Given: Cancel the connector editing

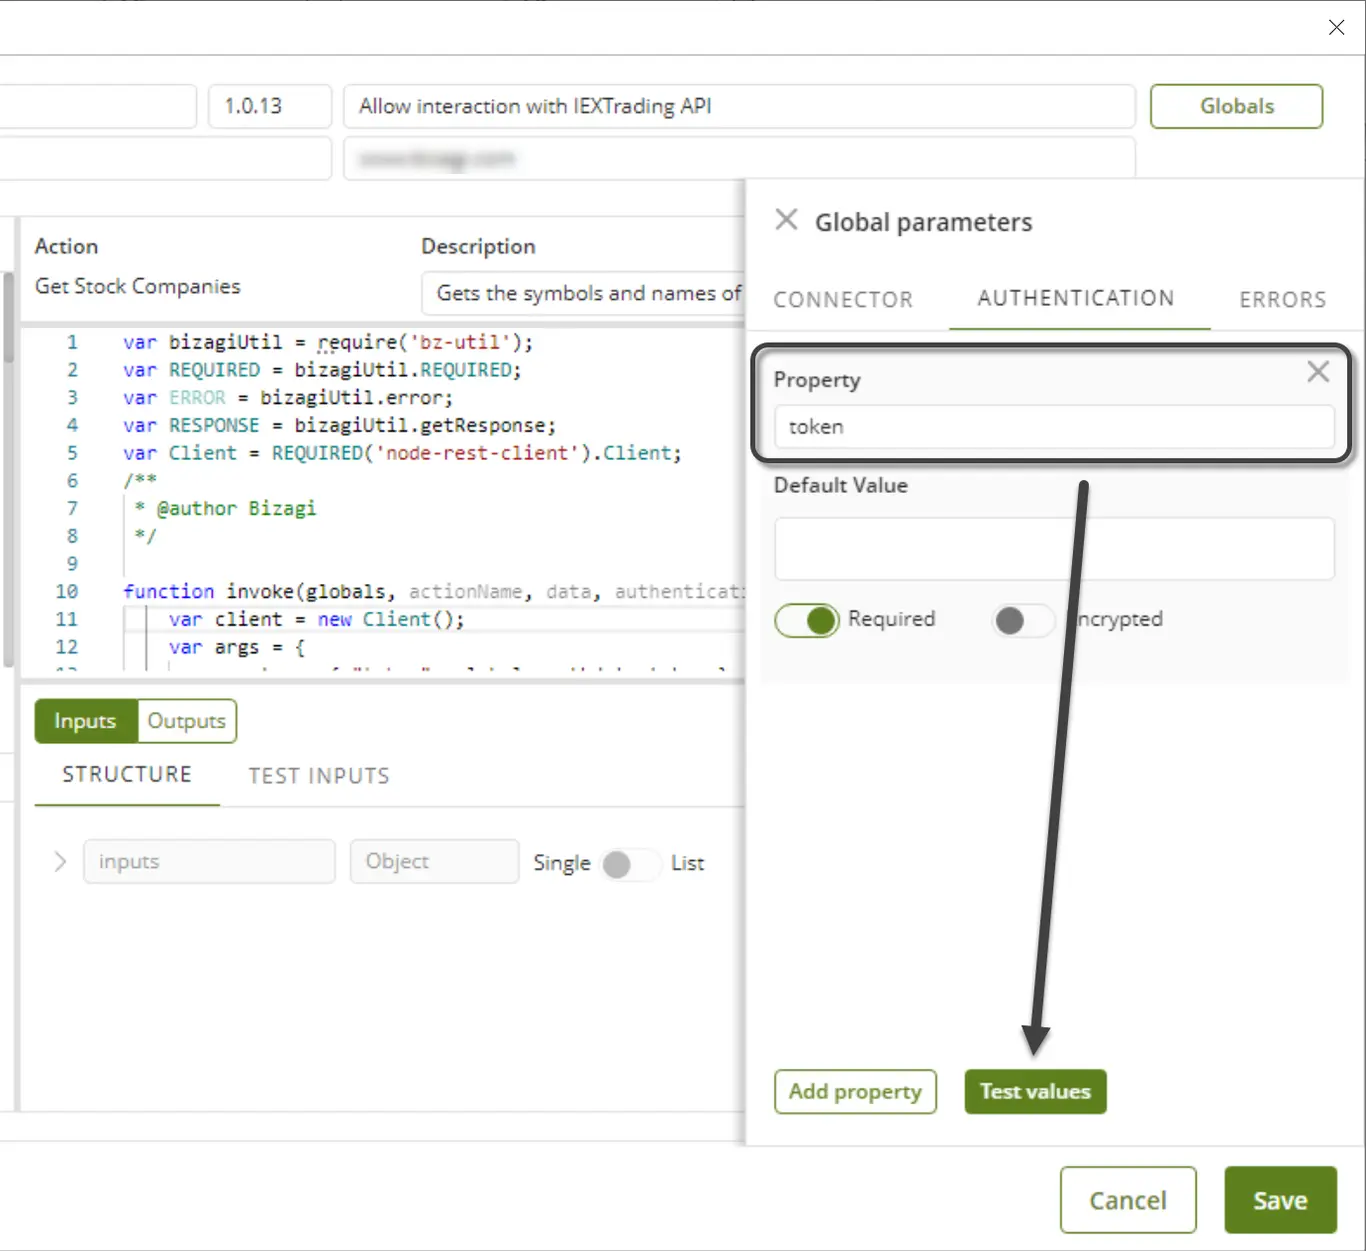Looking at the screenshot, I should click(1128, 1200).
